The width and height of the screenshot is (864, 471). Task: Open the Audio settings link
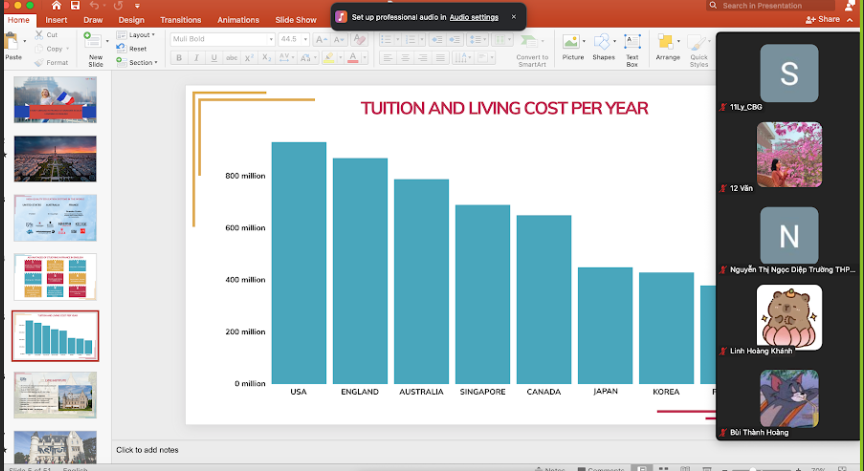click(x=473, y=17)
